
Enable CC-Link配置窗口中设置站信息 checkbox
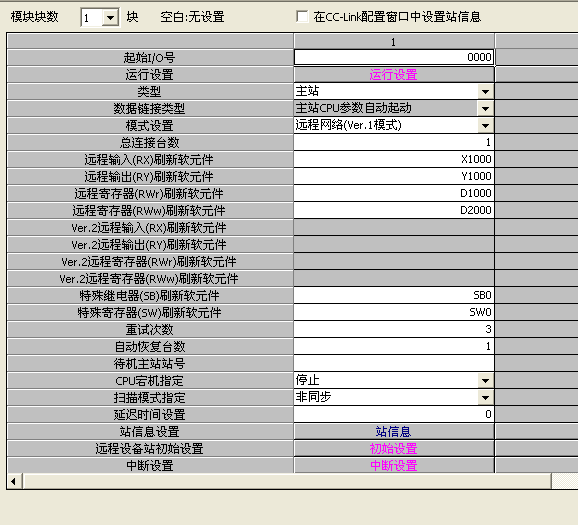[302, 17]
